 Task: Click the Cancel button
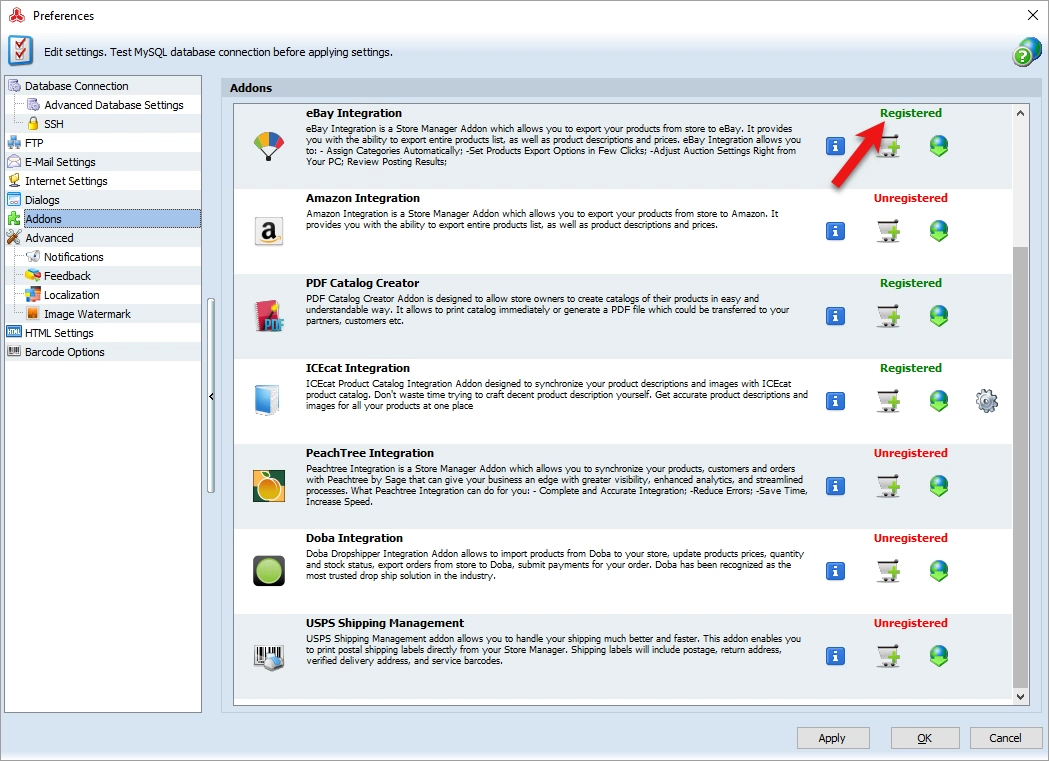(x=1005, y=738)
